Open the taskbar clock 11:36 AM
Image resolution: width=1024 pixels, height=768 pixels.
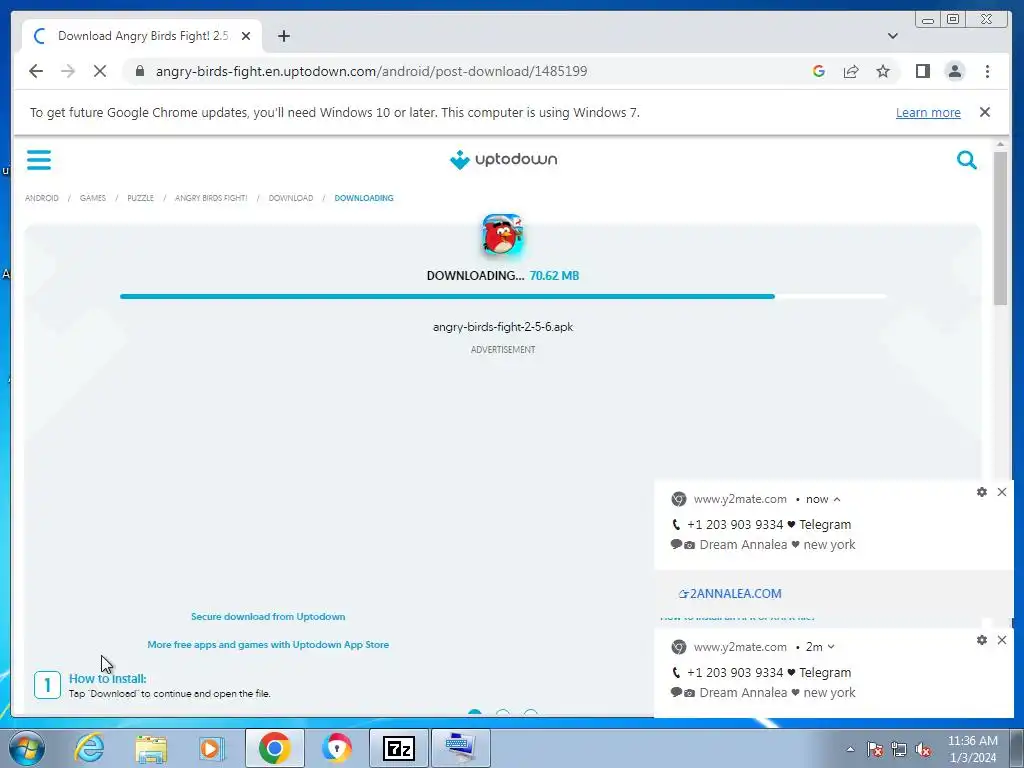[x=972, y=749]
